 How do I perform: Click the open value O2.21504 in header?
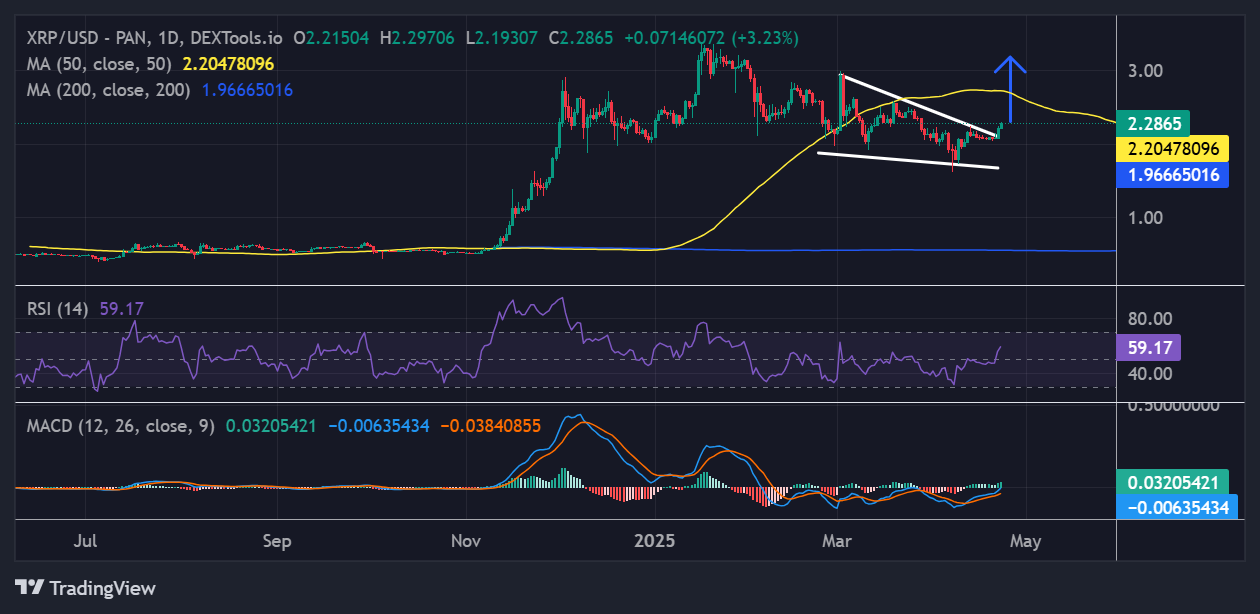click(x=331, y=38)
